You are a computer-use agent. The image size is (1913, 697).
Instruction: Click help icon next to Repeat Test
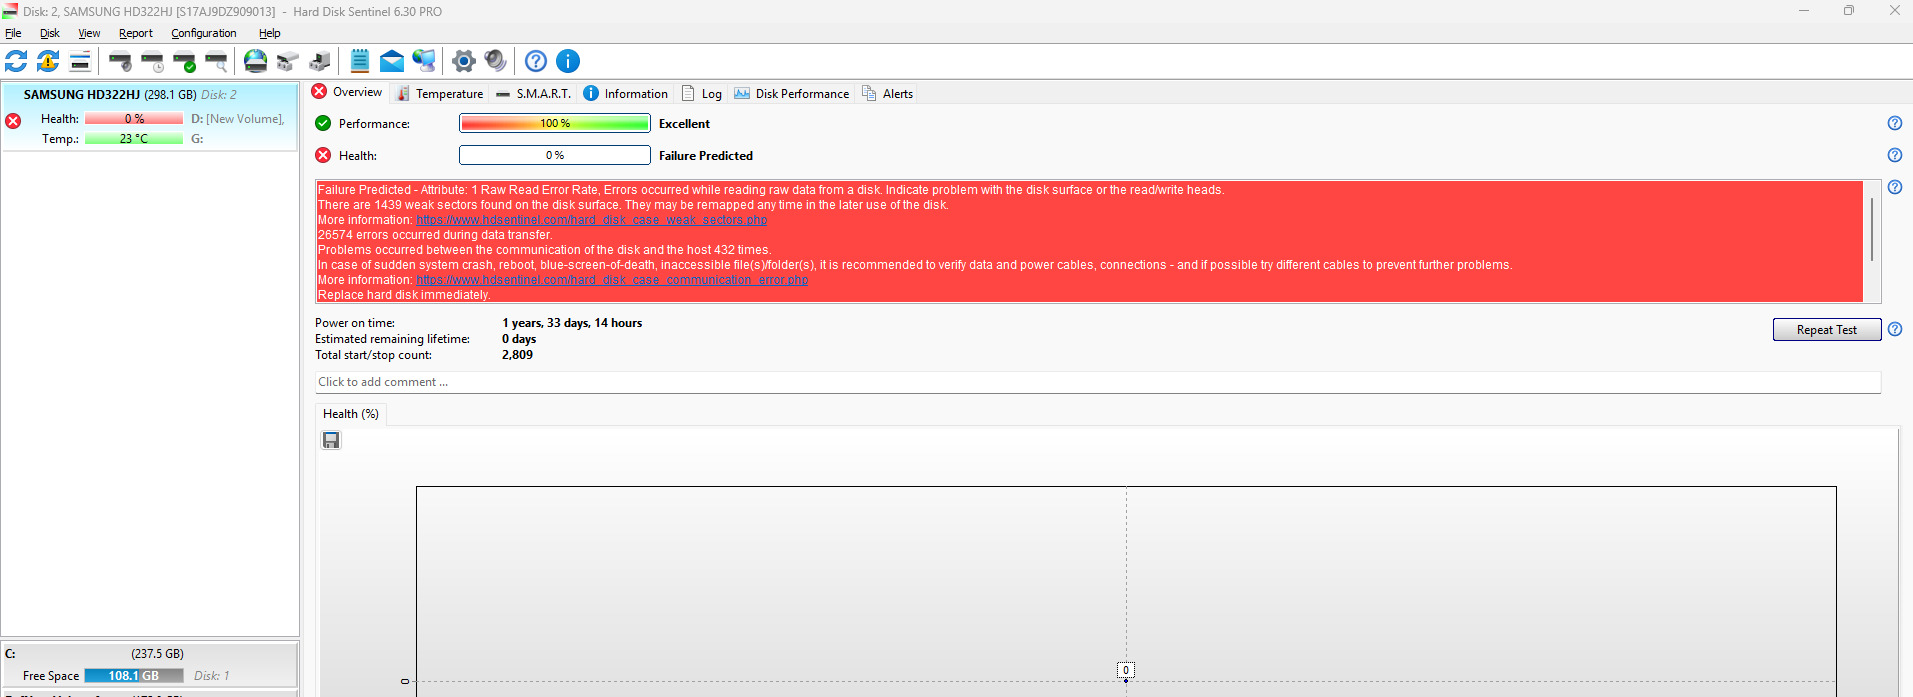click(x=1895, y=329)
